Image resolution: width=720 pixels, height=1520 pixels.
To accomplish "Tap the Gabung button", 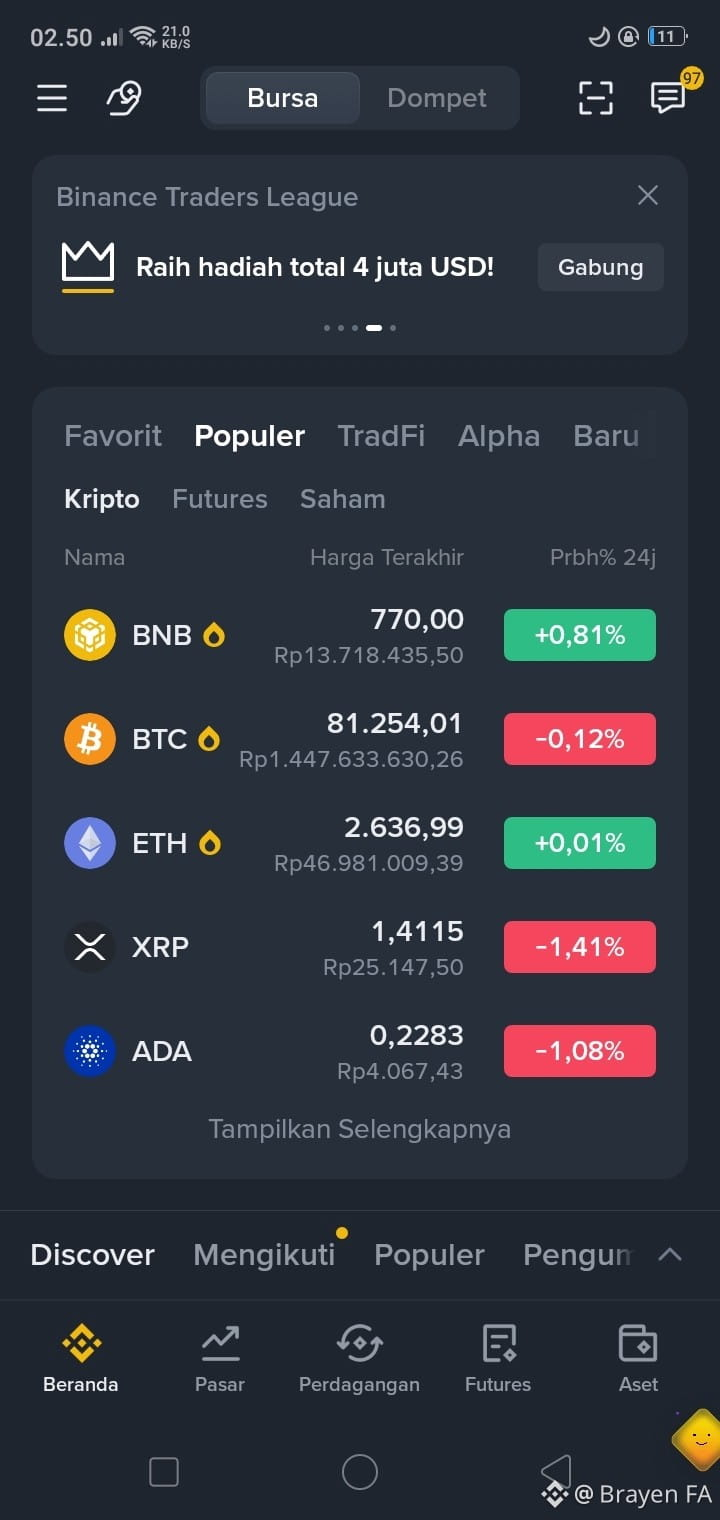I will [x=601, y=267].
